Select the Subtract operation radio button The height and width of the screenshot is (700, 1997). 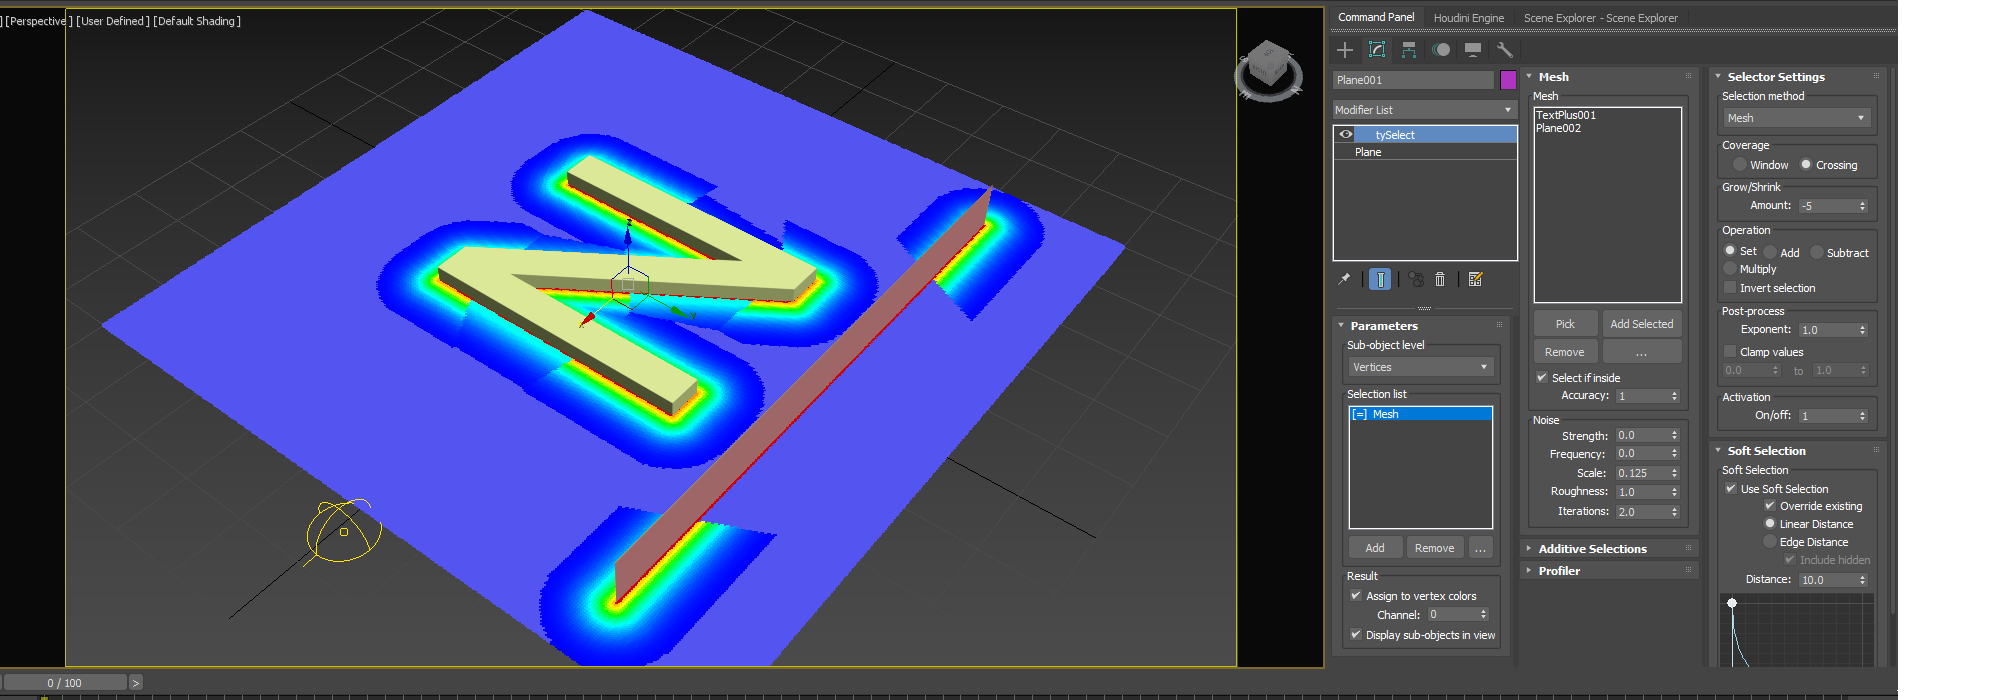point(1818,252)
